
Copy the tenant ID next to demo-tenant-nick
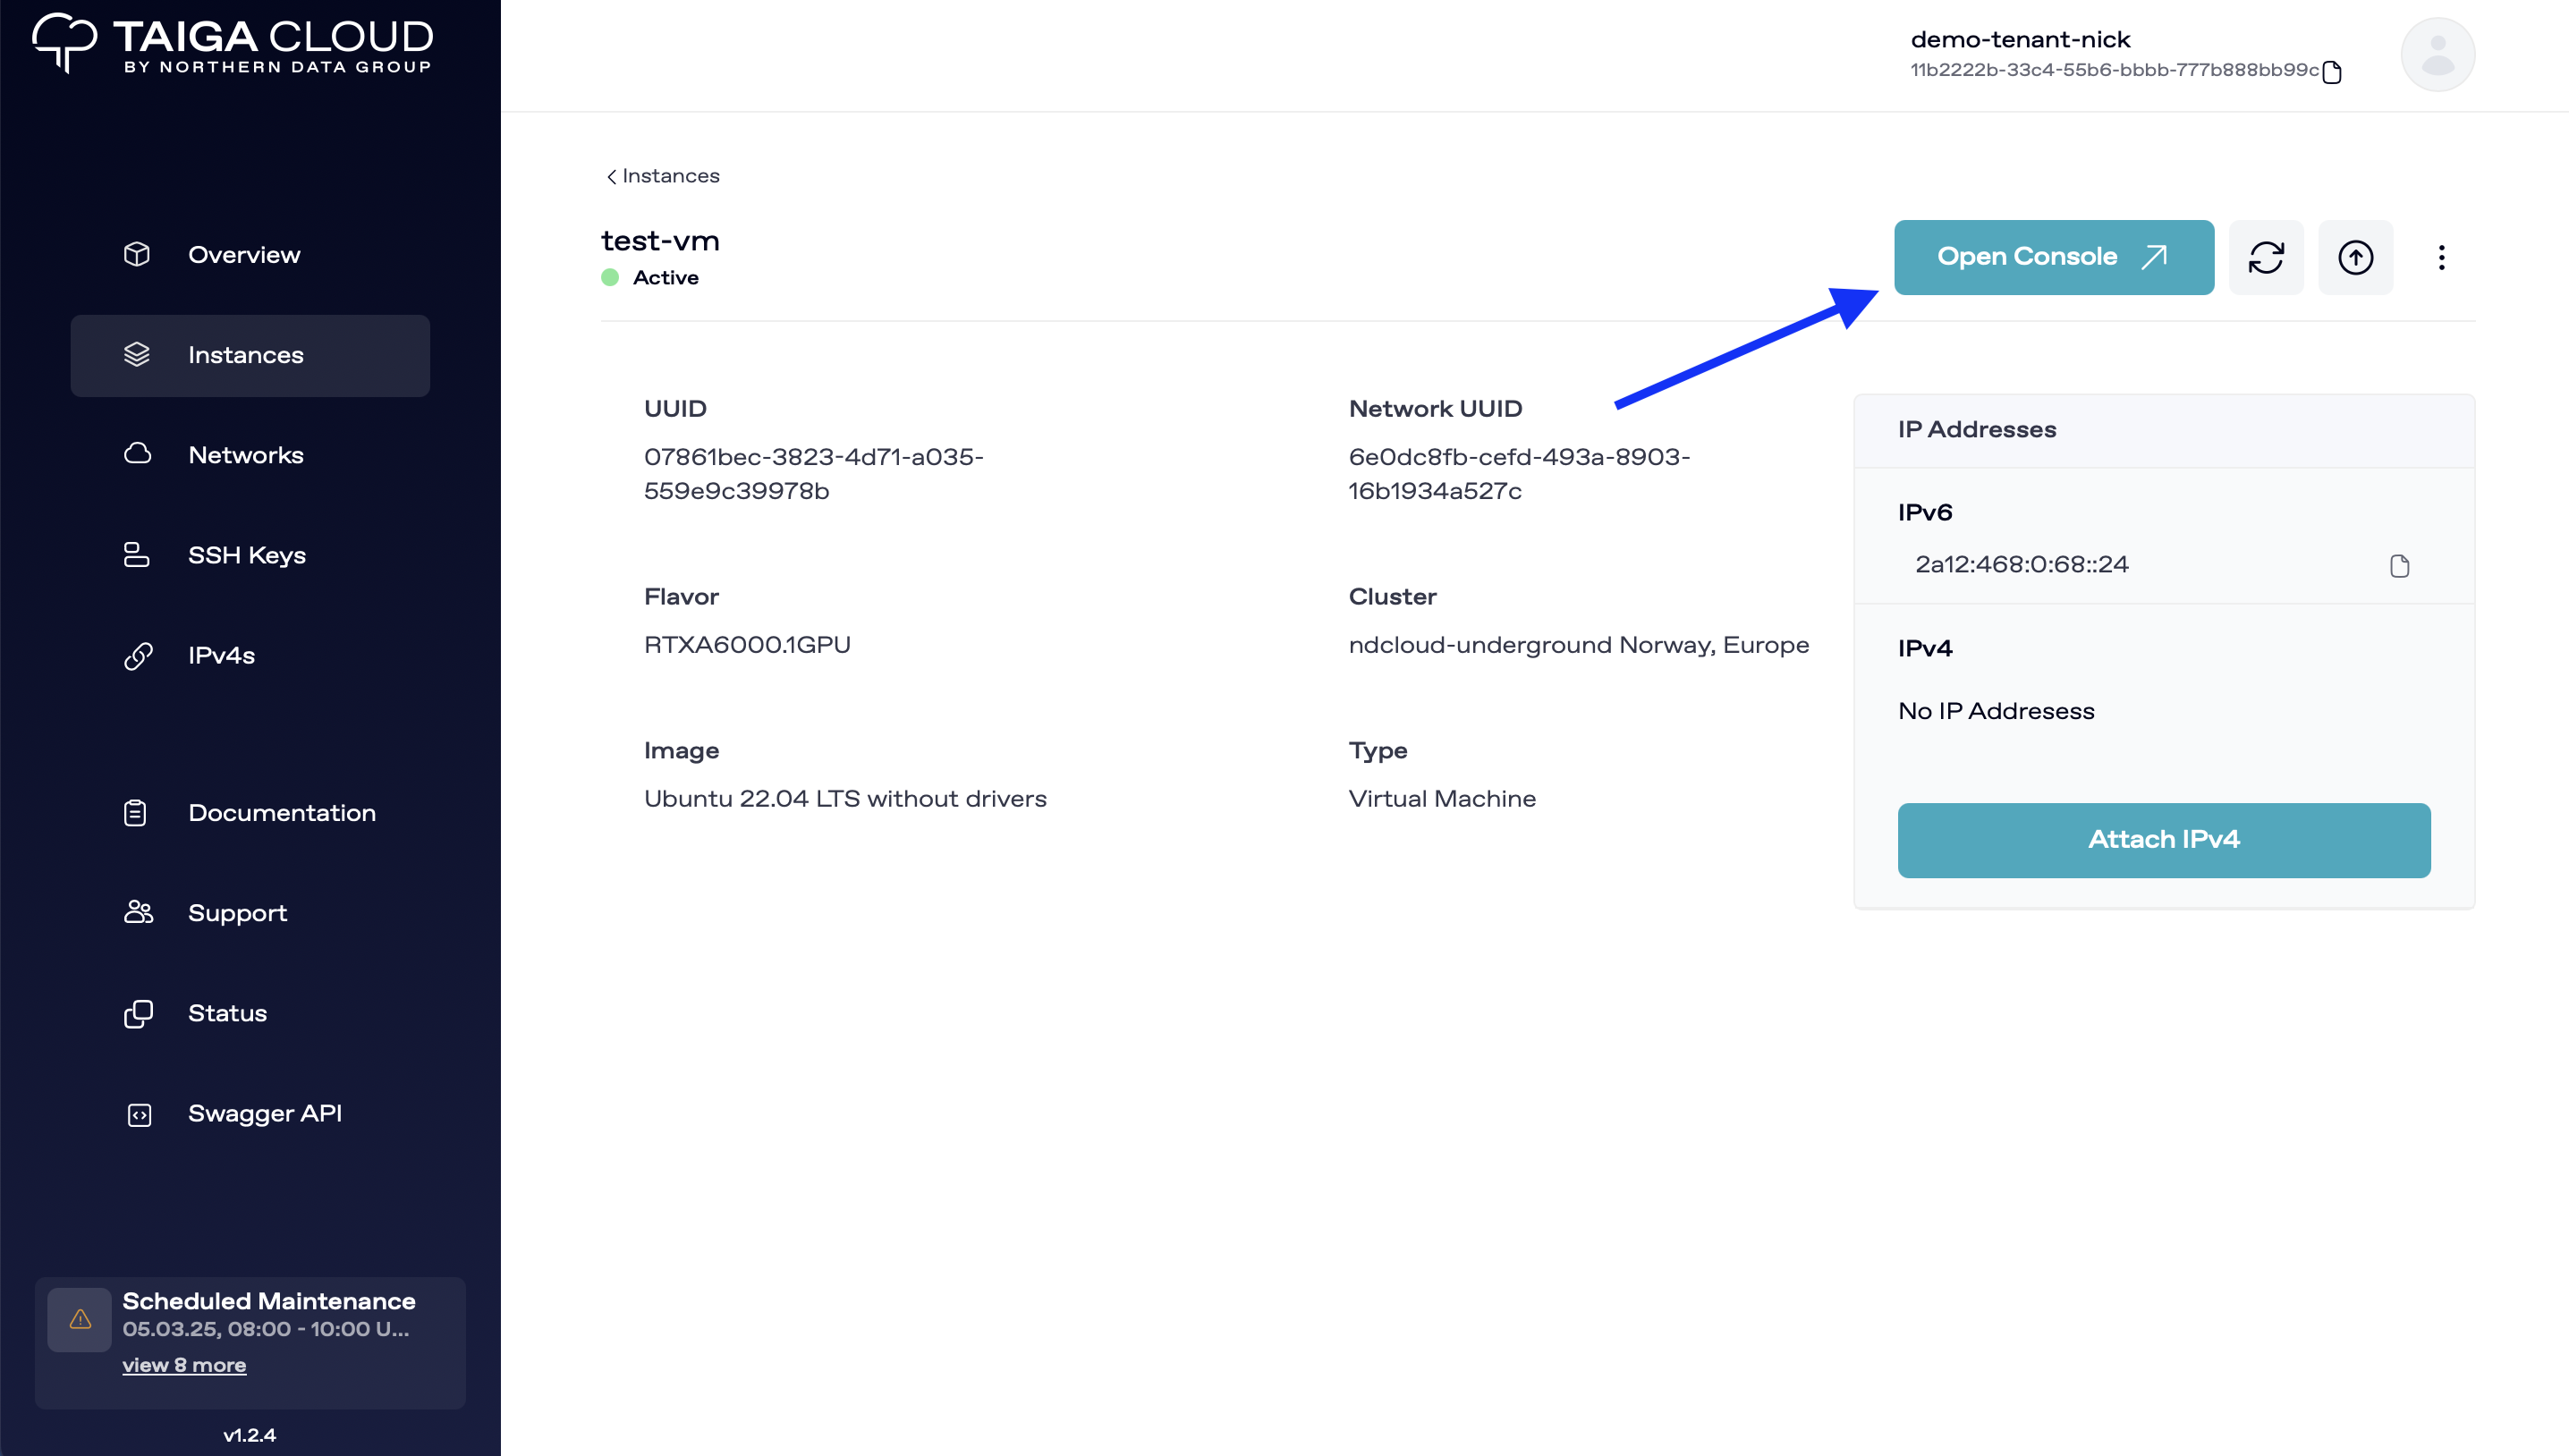(2332, 72)
